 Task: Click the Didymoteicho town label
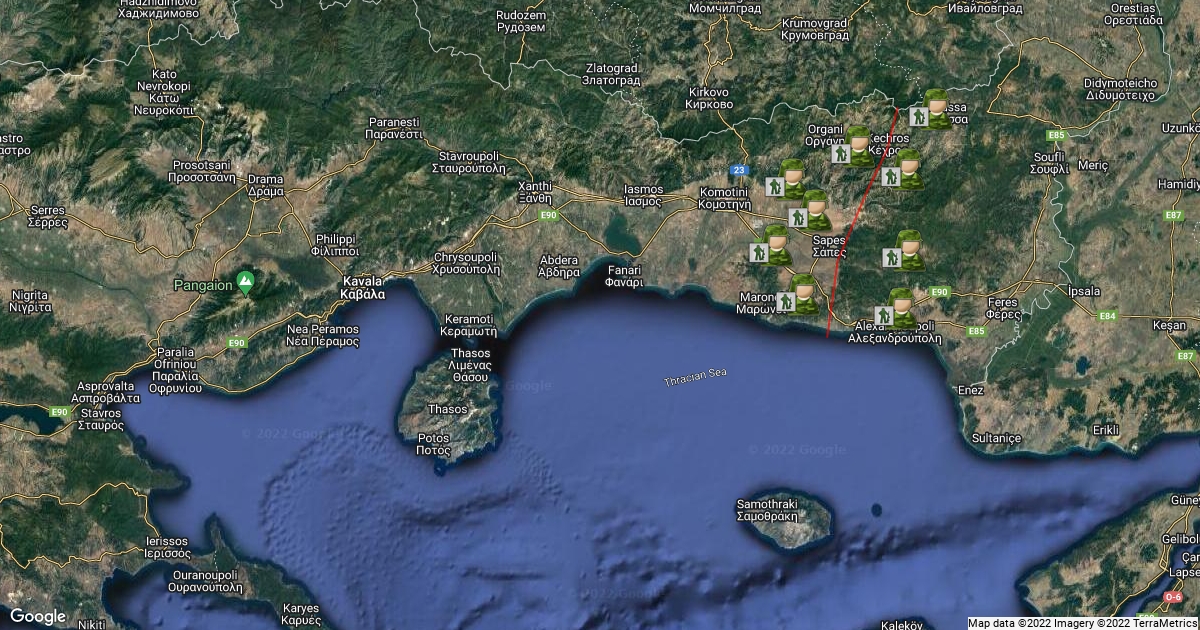pyautogui.click(x=1121, y=89)
